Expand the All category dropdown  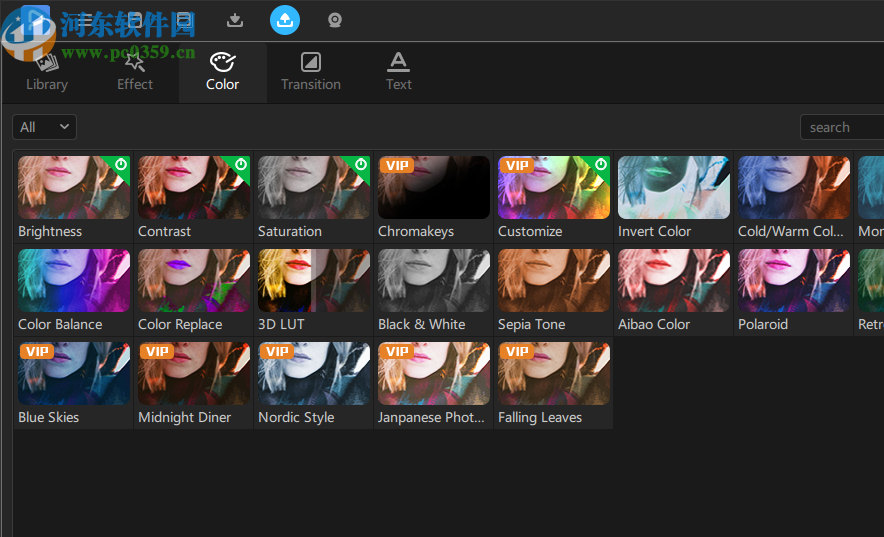pos(44,127)
